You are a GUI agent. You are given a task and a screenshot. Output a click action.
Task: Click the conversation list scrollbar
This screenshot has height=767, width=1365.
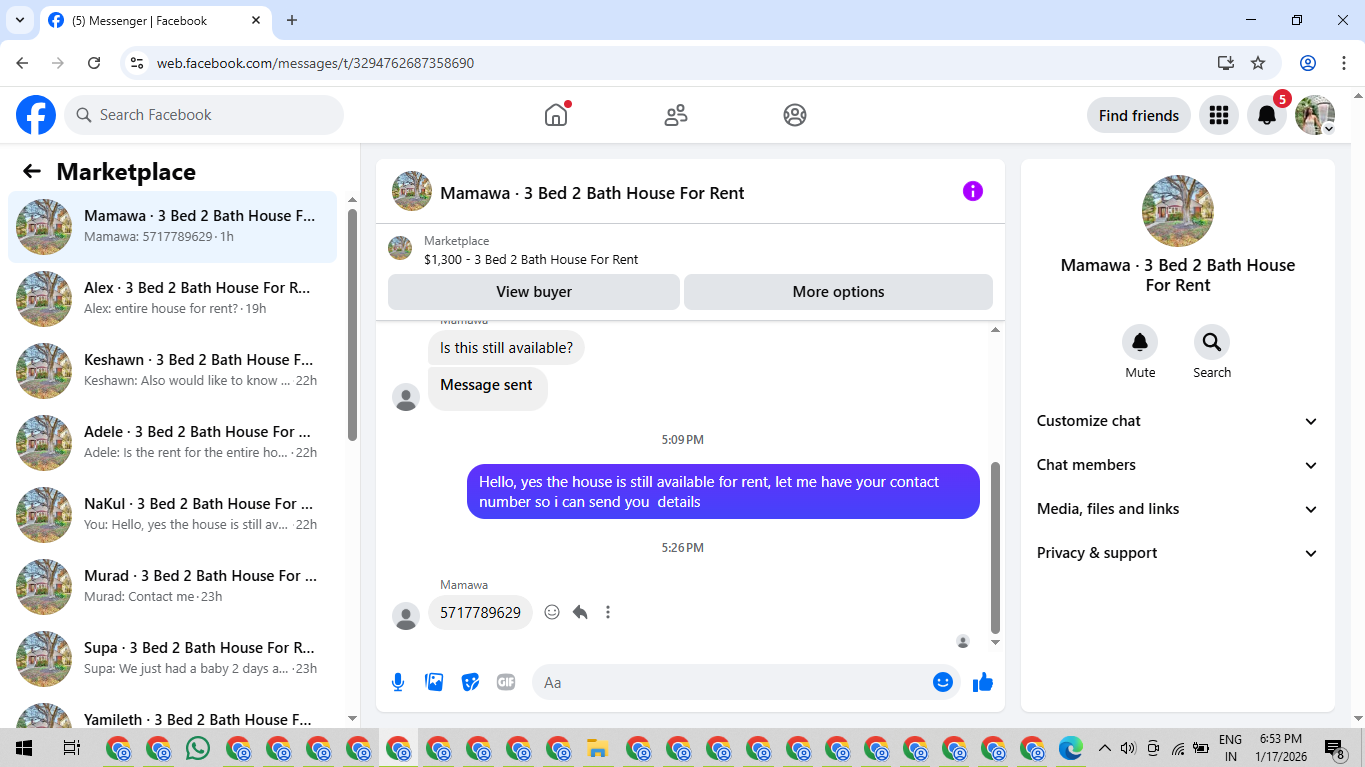[x=352, y=324]
